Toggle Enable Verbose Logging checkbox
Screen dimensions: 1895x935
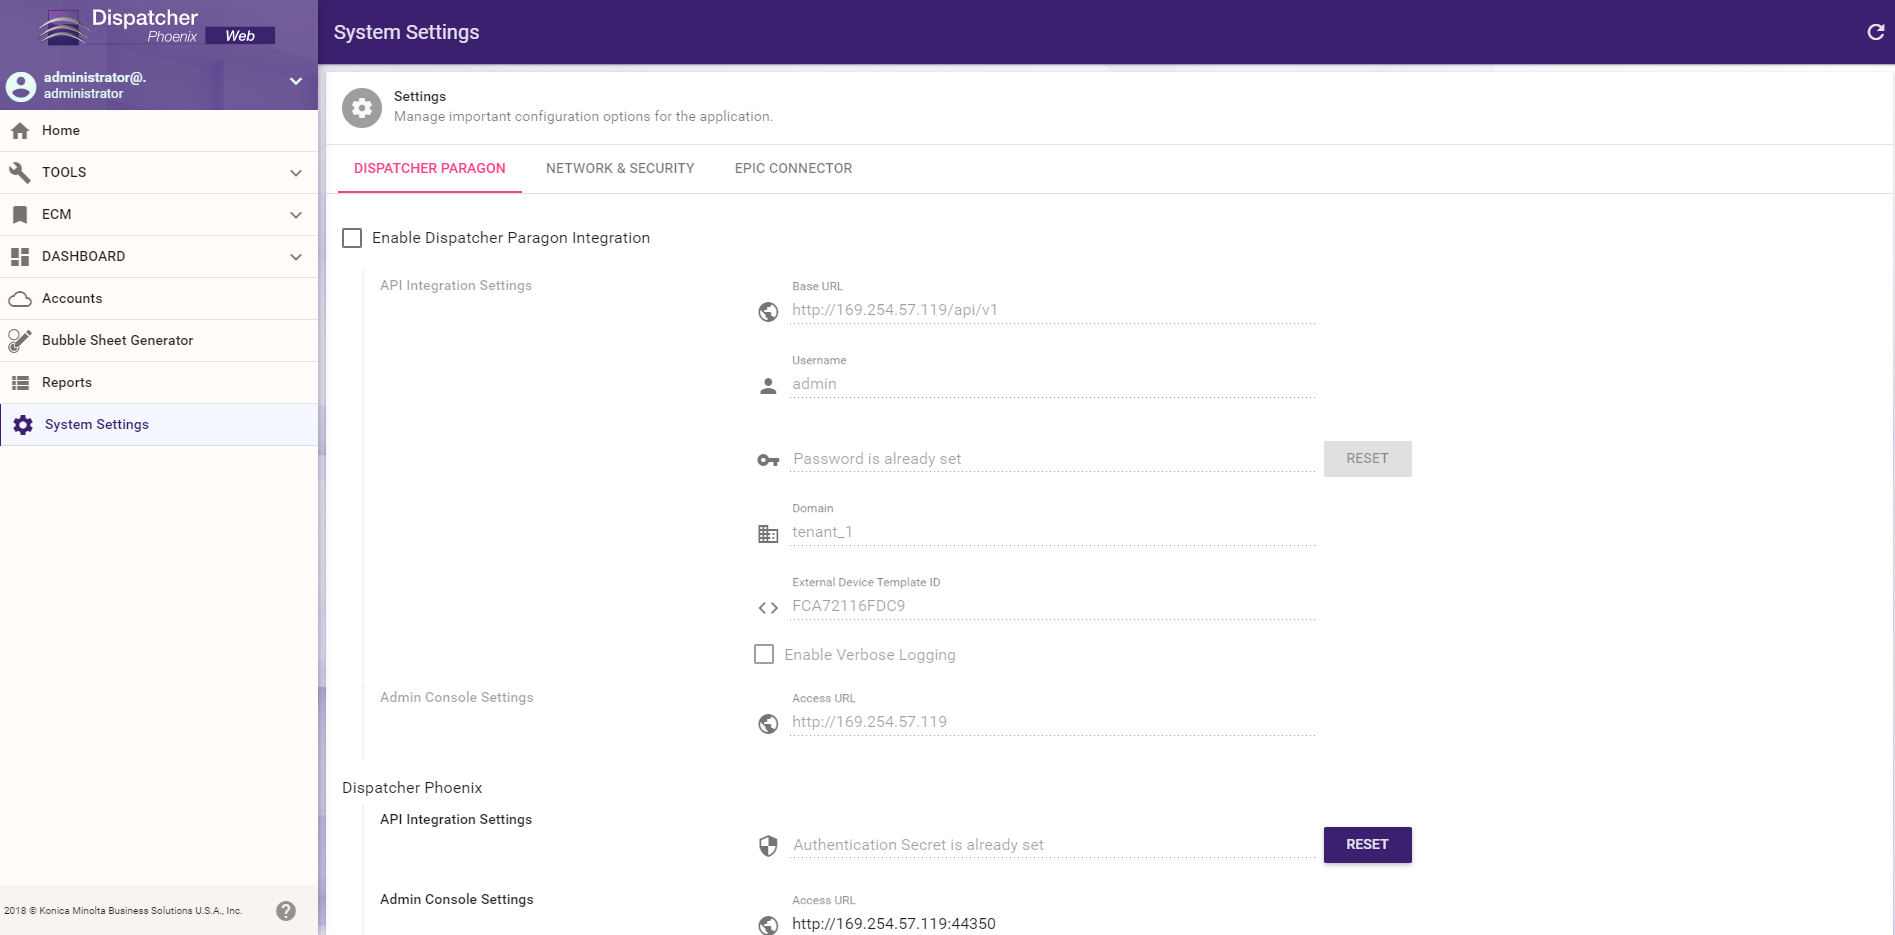(764, 654)
